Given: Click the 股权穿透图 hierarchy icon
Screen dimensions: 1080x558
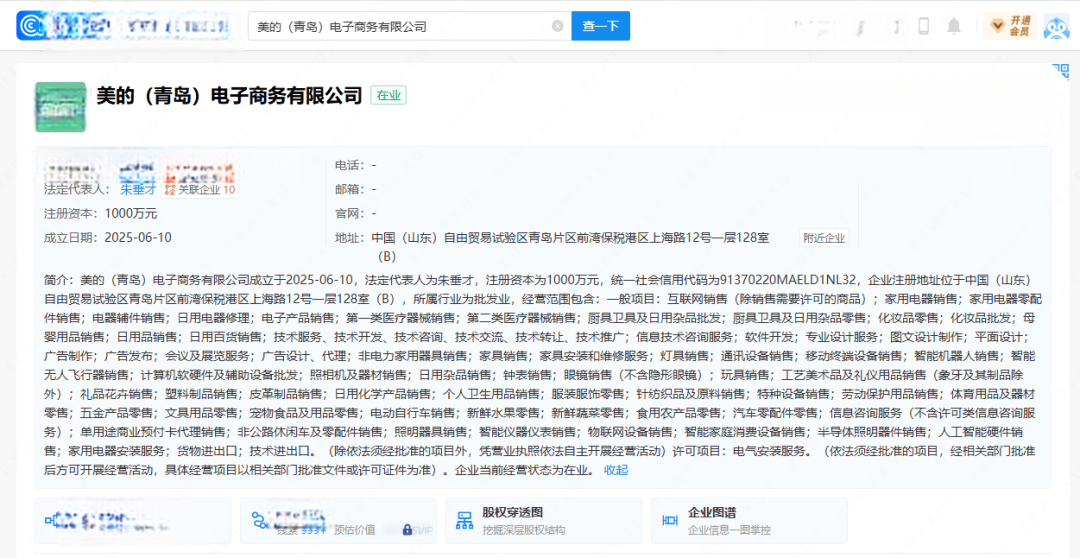Looking at the screenshot, I should [464, 521].
